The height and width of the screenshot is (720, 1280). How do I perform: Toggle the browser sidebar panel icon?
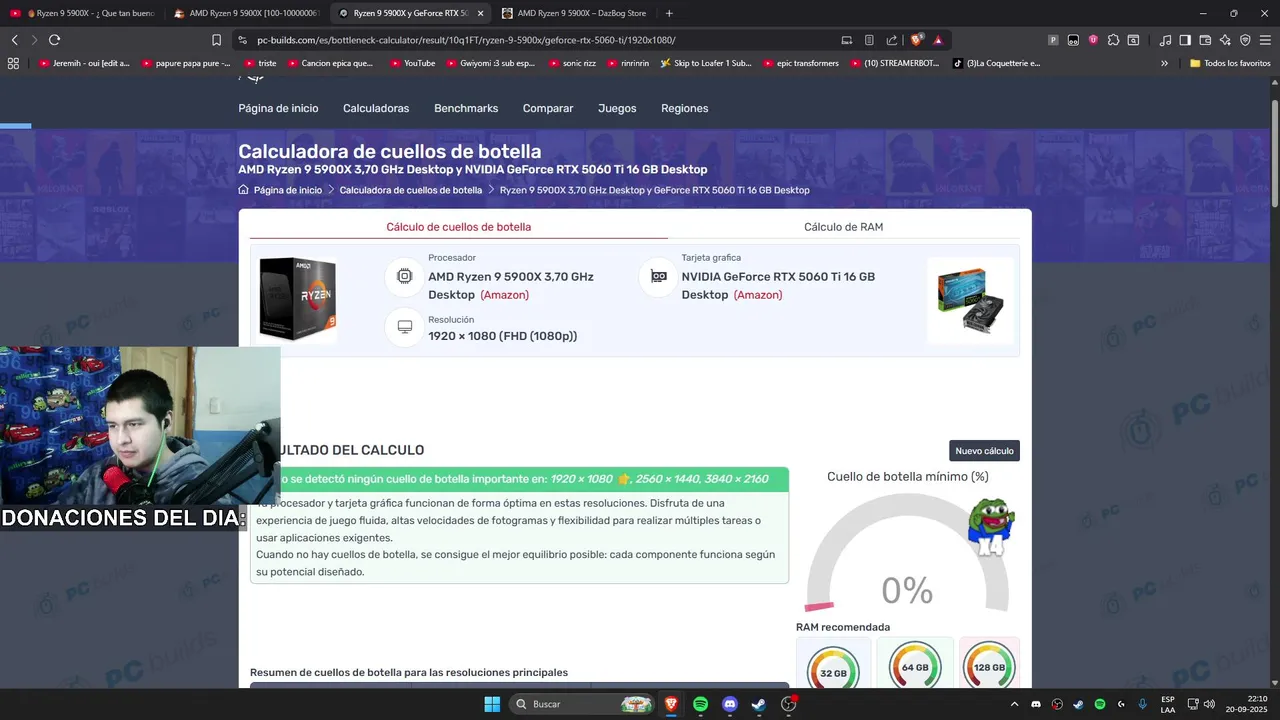(x=1185, y=40)
